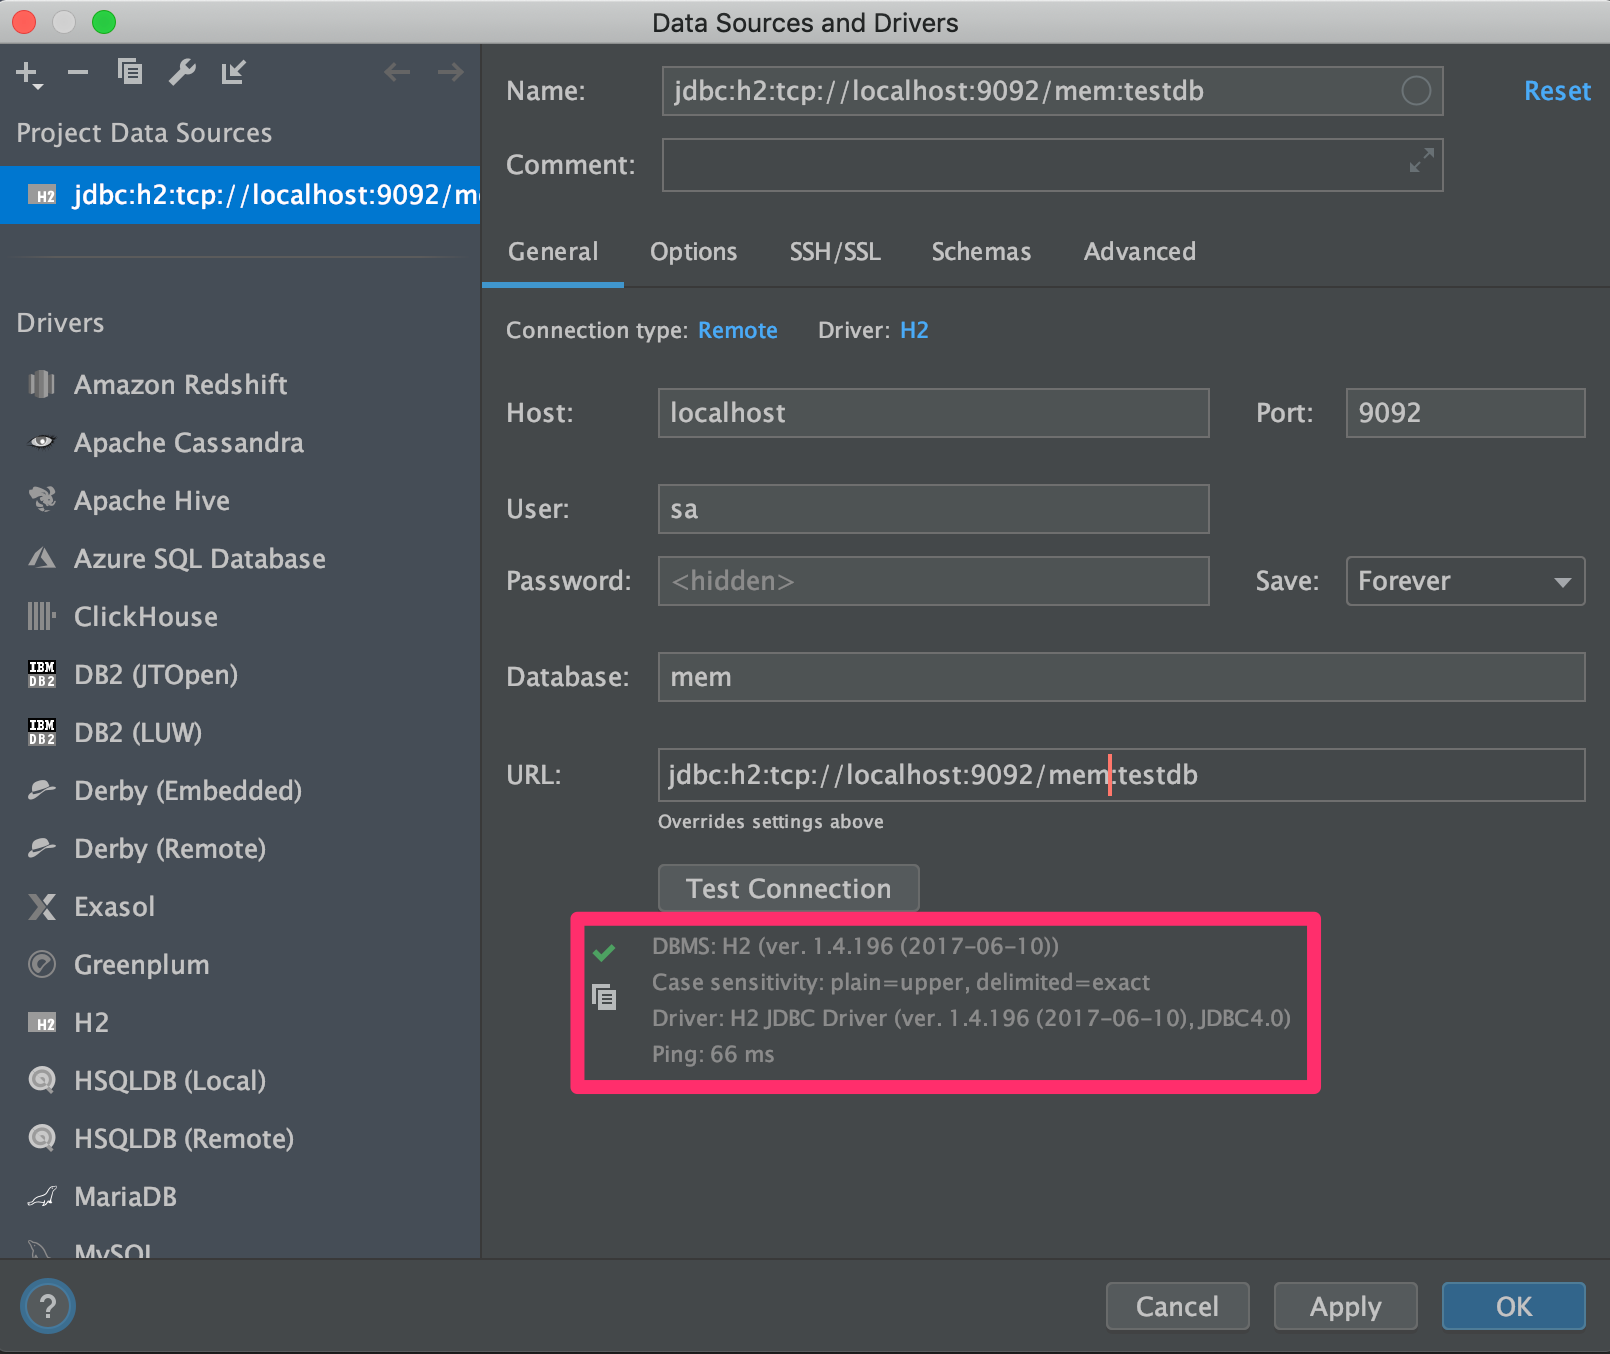1610x1354 pixels.
Task: Click the Test Connection button
Action: coord(788,889)
